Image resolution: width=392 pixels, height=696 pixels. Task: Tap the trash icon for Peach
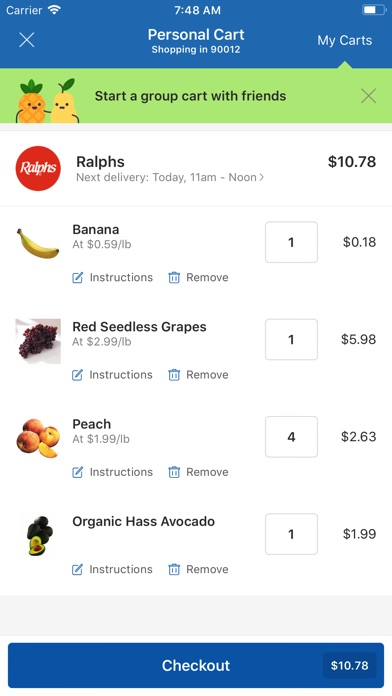[x=174, y=472]
